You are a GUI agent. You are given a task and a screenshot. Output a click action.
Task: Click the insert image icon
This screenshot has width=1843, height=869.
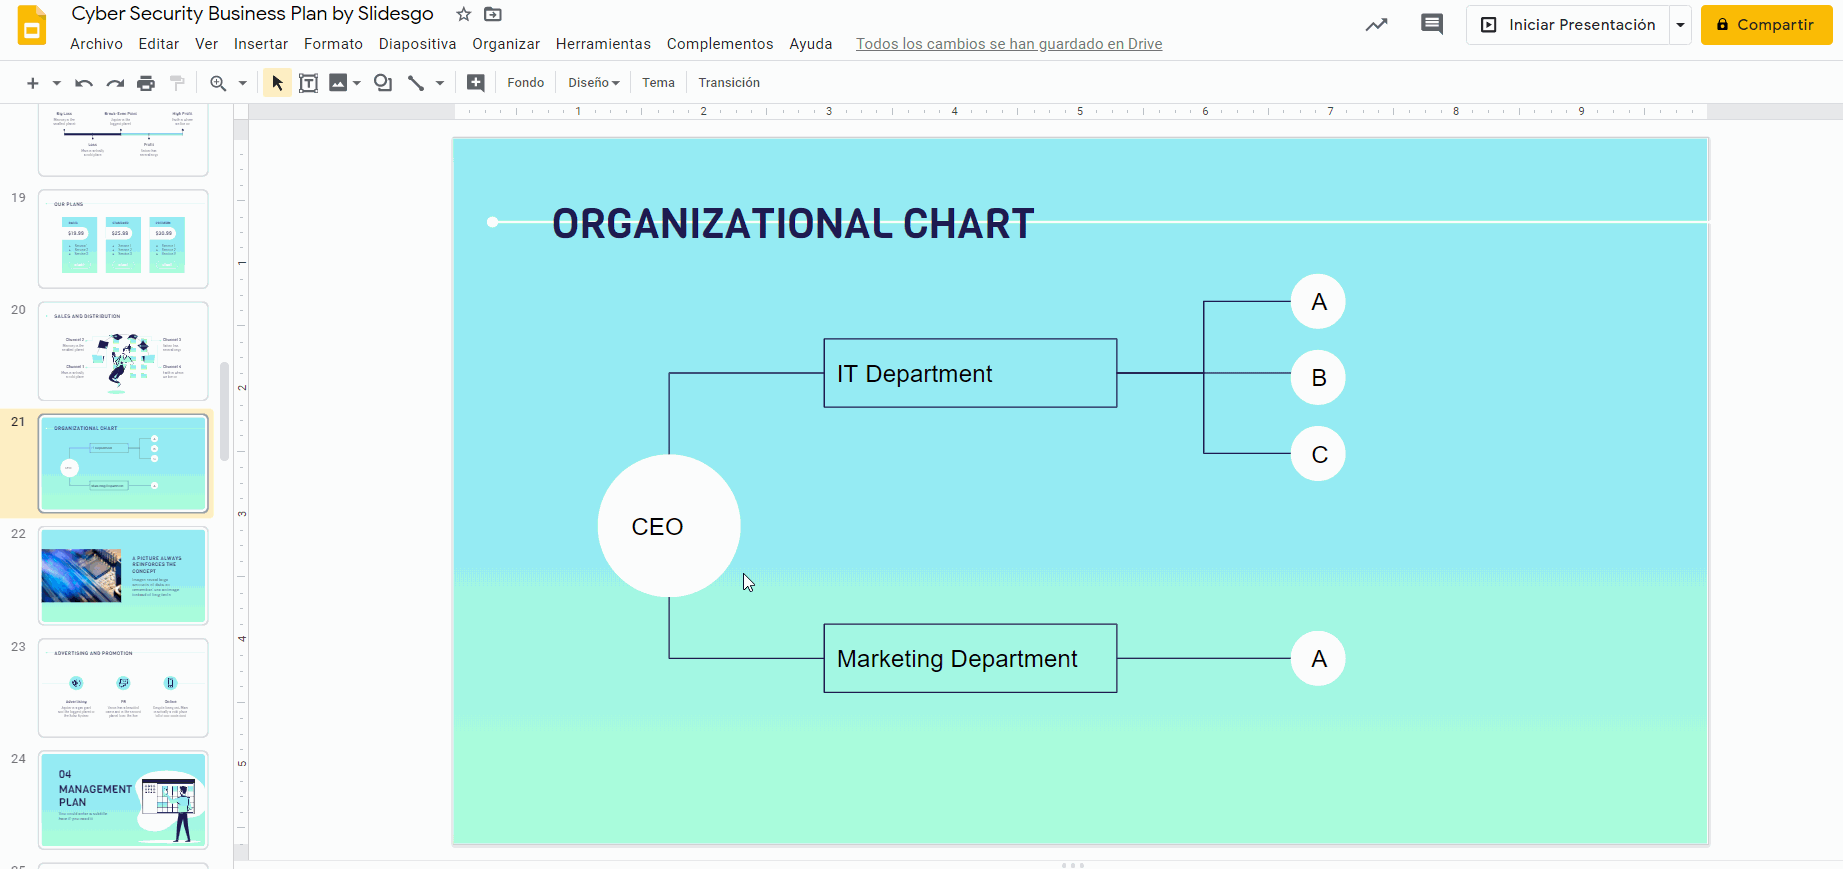tap(338, 83)
